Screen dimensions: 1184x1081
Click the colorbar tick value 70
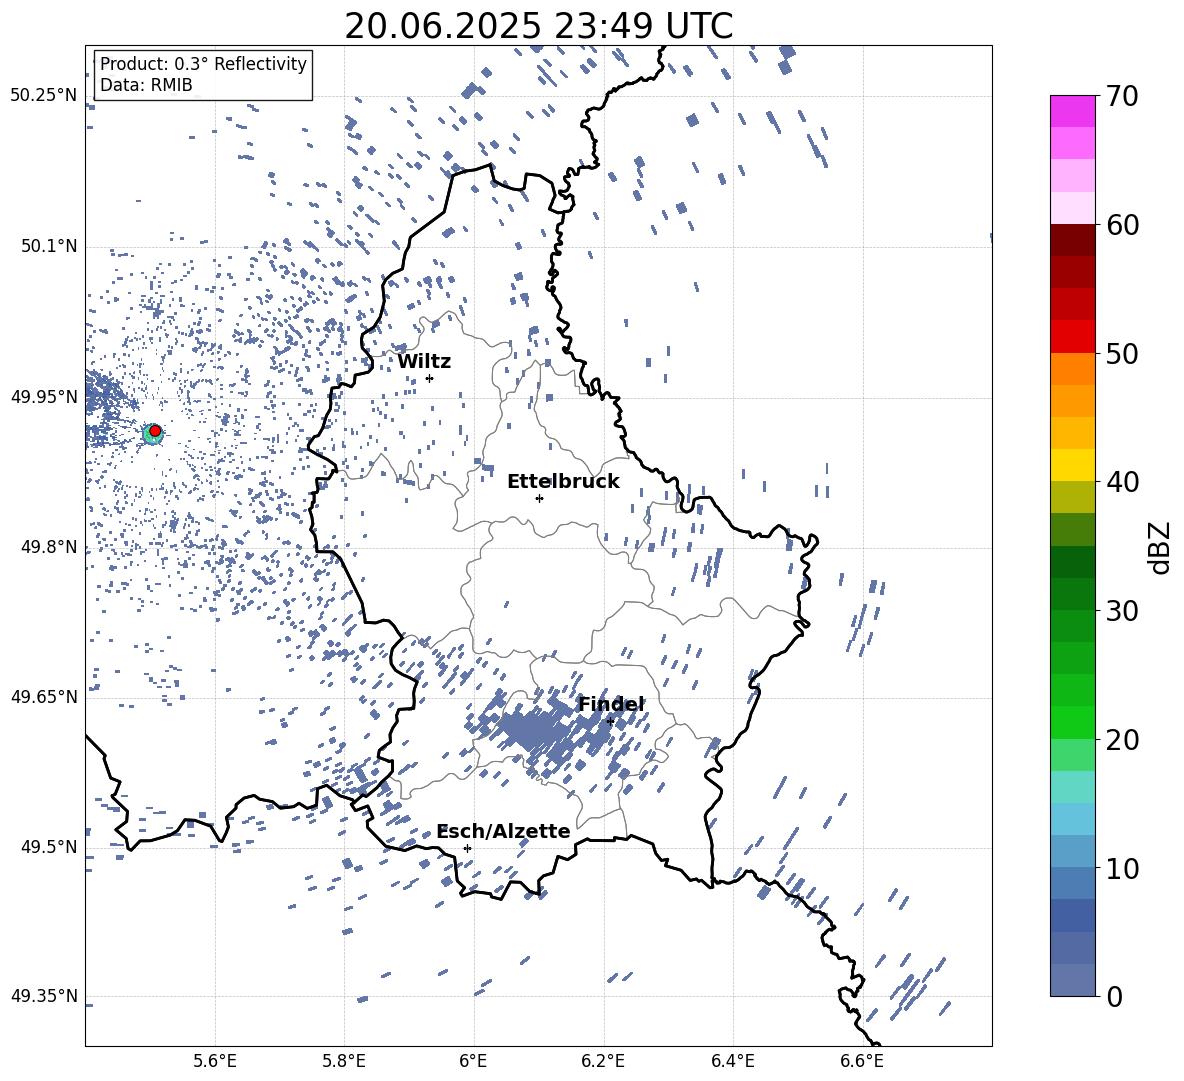pos(1123,96)
